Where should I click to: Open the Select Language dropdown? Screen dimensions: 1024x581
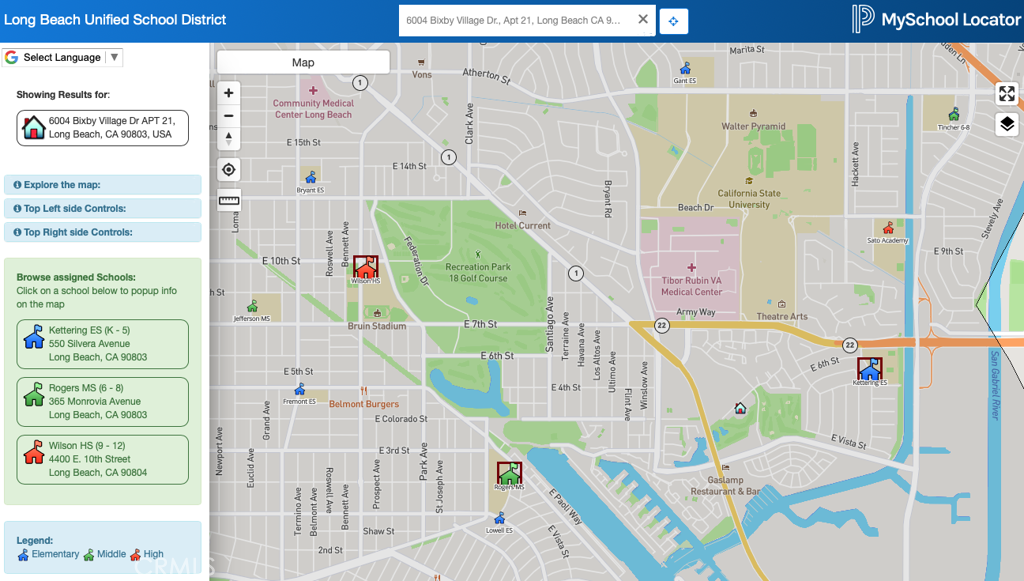click(62, 57)
